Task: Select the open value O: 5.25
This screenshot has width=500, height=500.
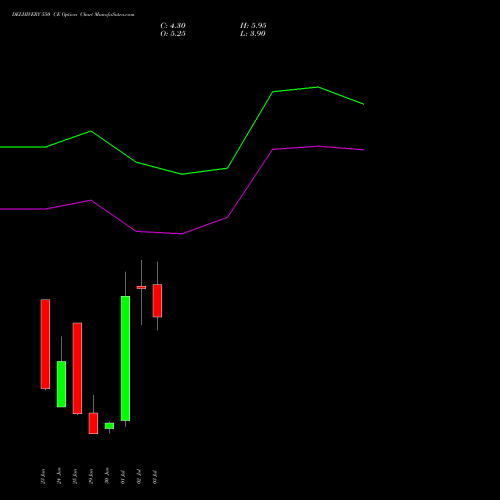Action: tap(173, 34)
